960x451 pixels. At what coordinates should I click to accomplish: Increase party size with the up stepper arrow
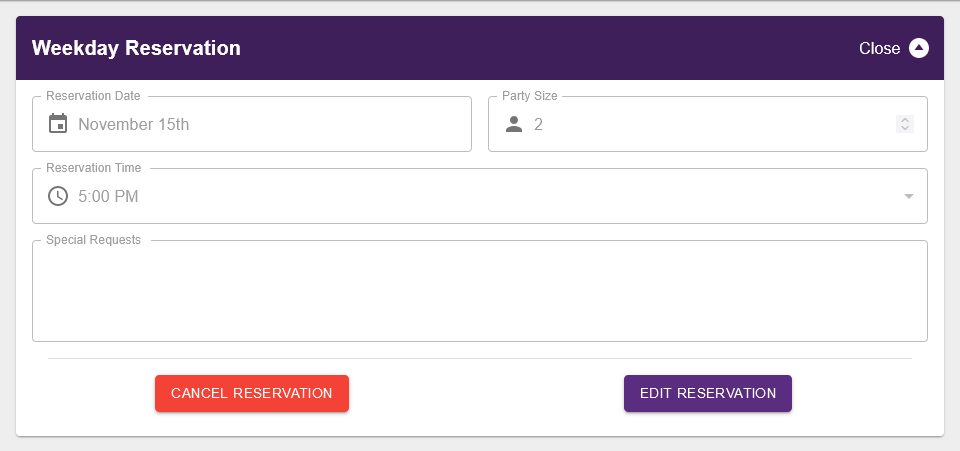(x=905, y=120)
